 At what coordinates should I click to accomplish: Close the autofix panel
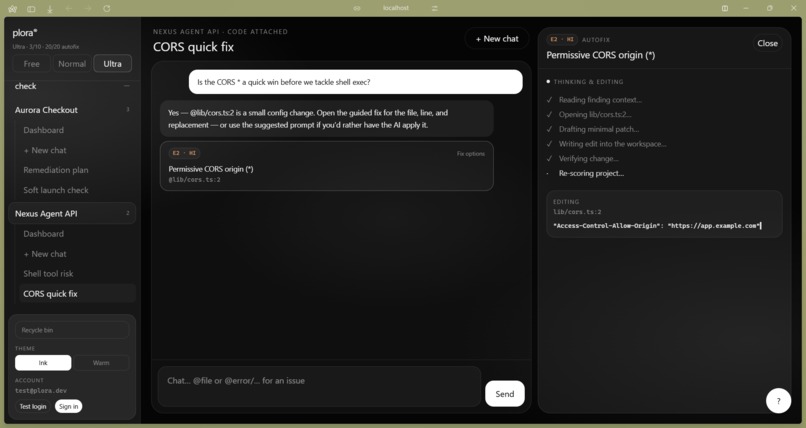click(767, 43)
